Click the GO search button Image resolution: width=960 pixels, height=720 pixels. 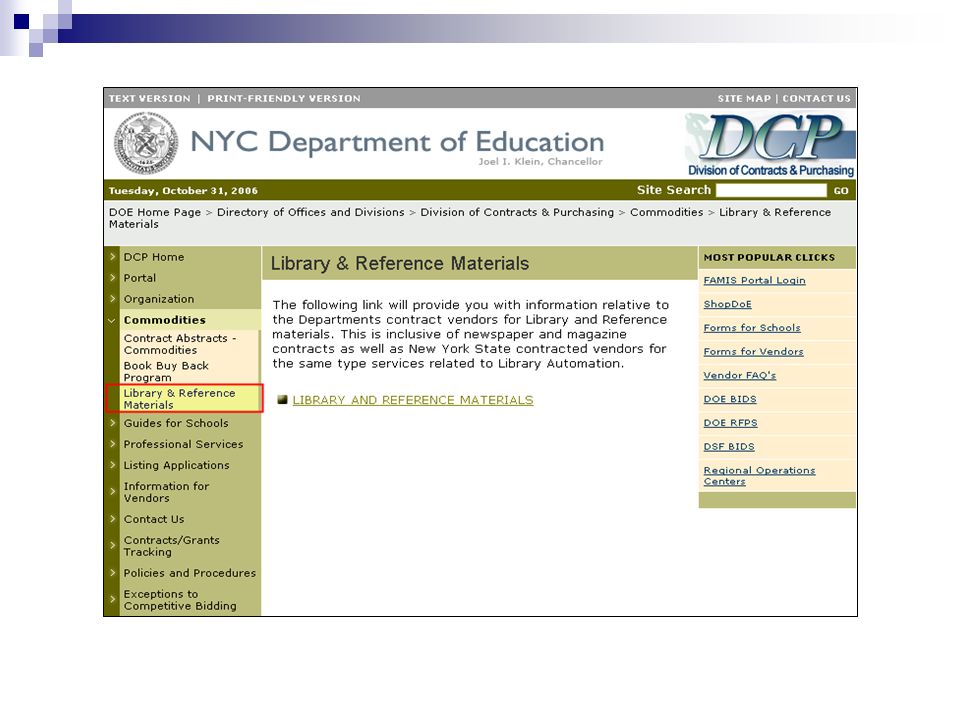(841, 190)
